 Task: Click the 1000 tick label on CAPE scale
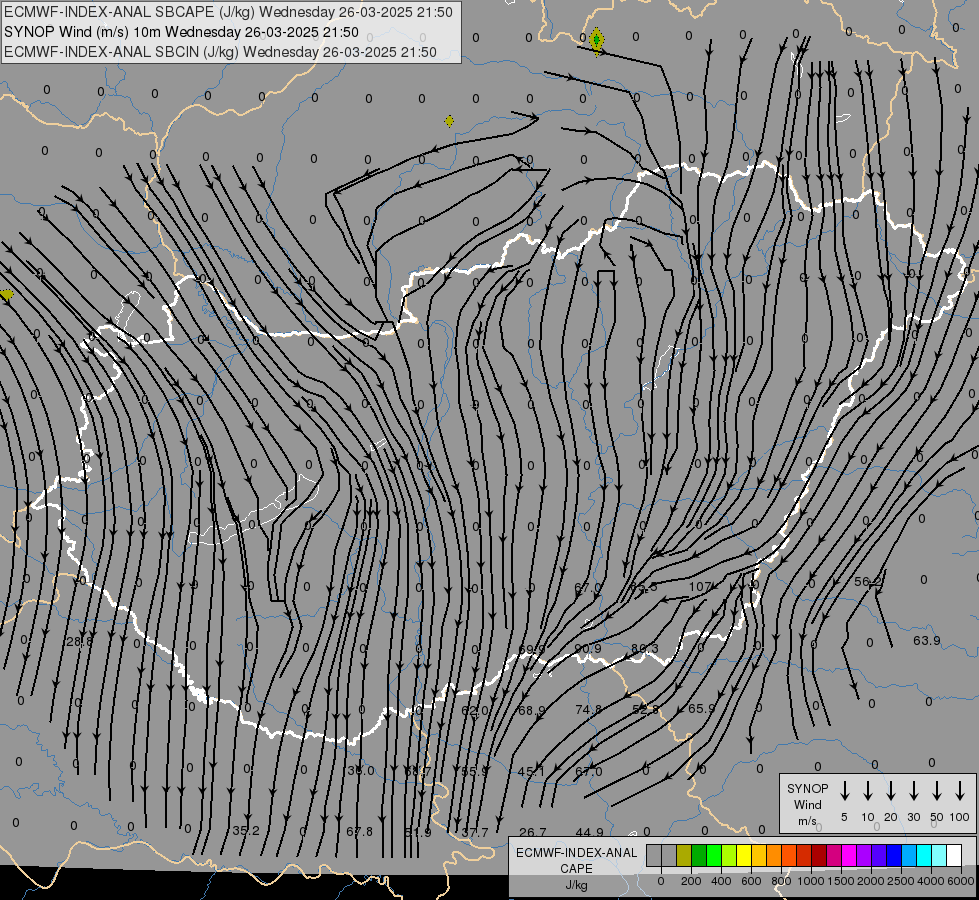(x=810, y=881)
